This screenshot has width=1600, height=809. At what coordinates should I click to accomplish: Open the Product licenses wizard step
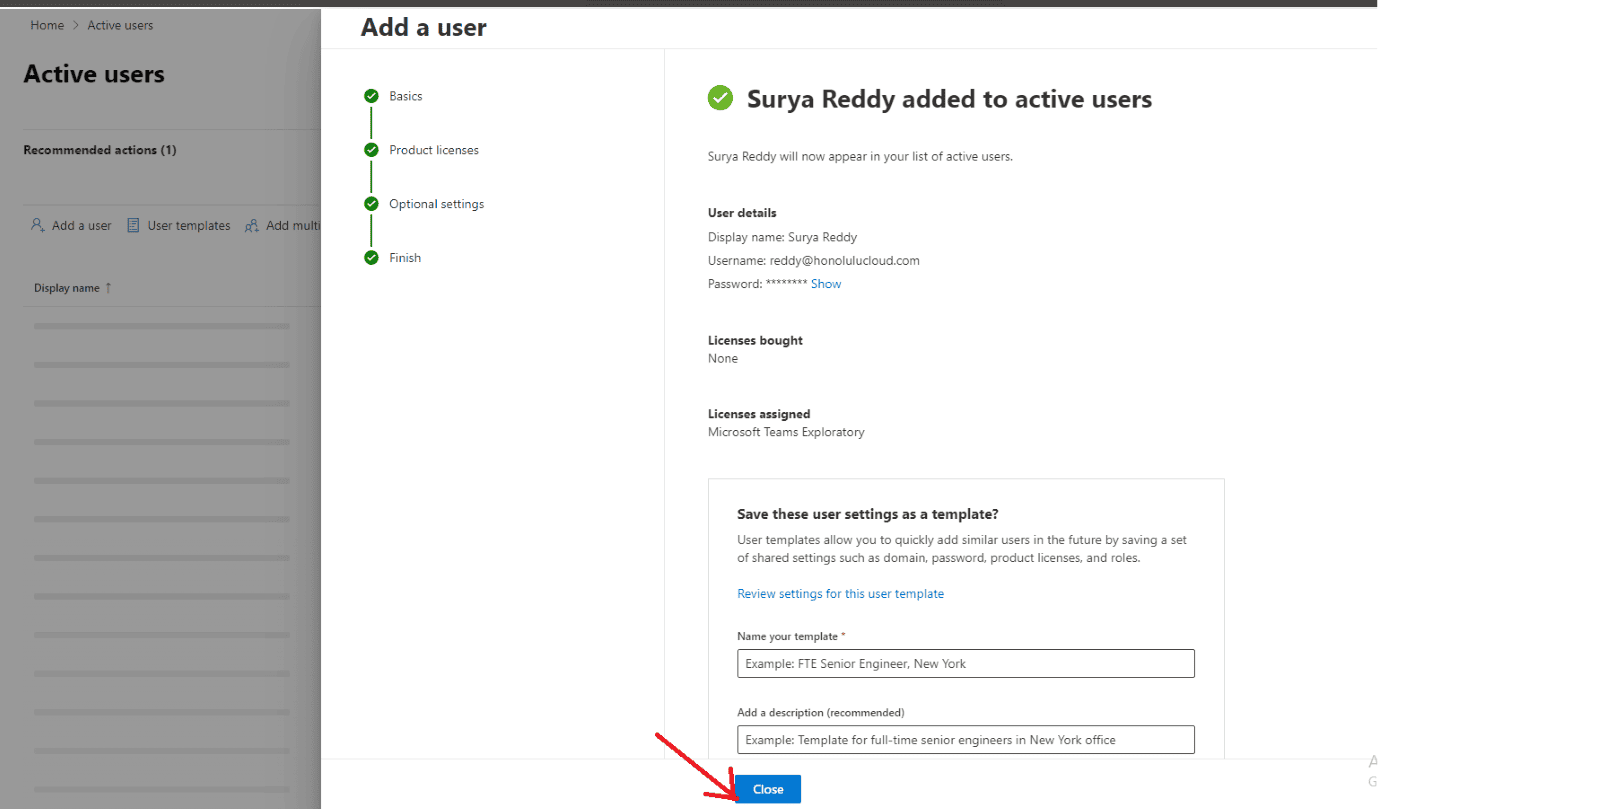[x=434, y=150]
